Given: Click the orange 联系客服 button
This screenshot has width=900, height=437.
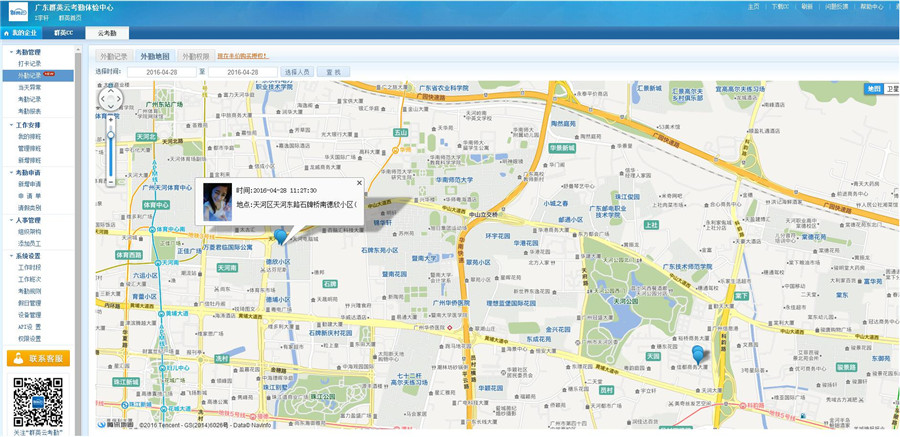Looking at the screenshot, I should pyautogui.click(x=38, y=358).
